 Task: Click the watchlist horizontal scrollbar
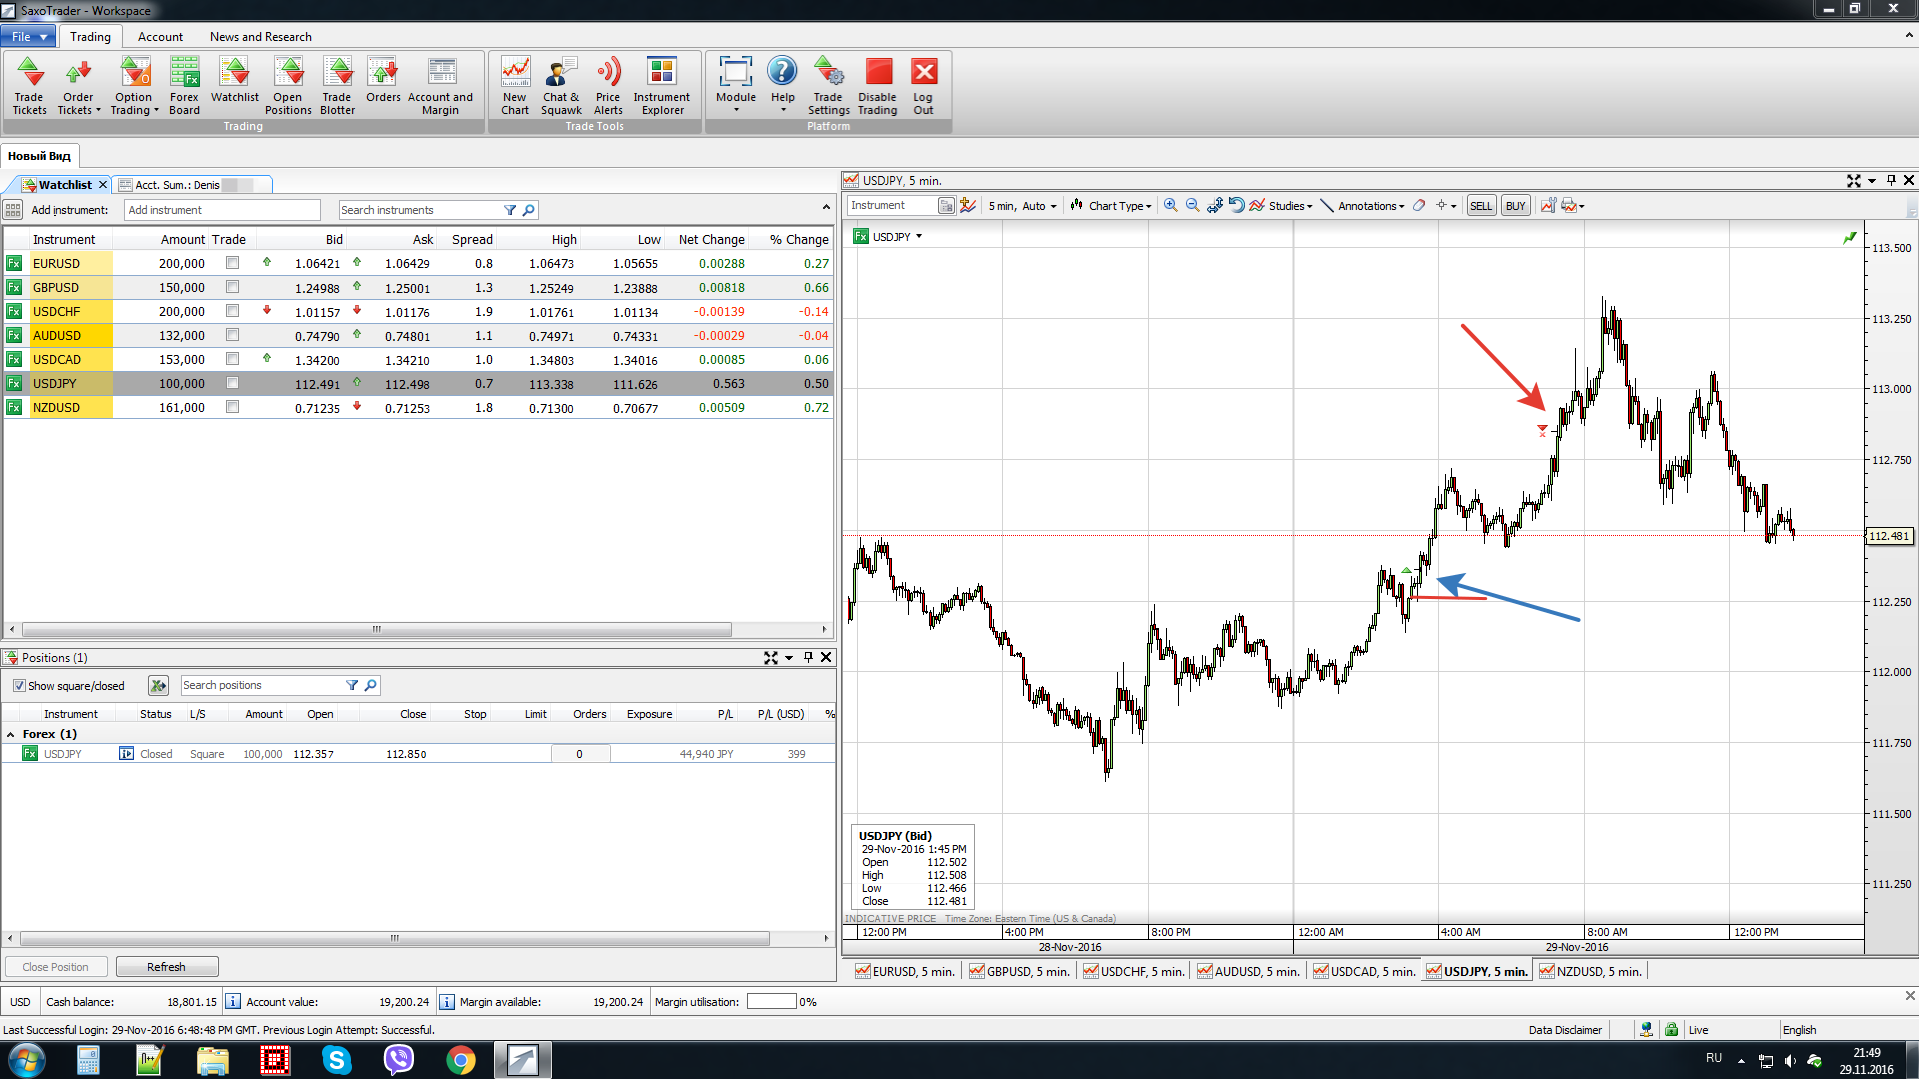pos(376,629)
